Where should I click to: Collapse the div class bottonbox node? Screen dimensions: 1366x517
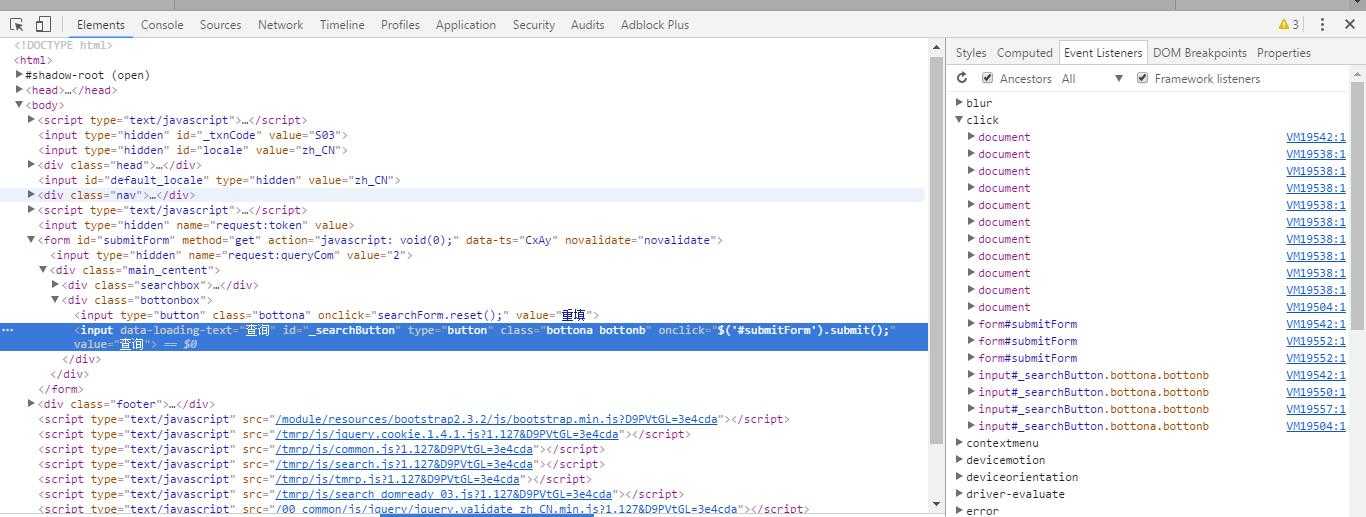tap(55, 300)
